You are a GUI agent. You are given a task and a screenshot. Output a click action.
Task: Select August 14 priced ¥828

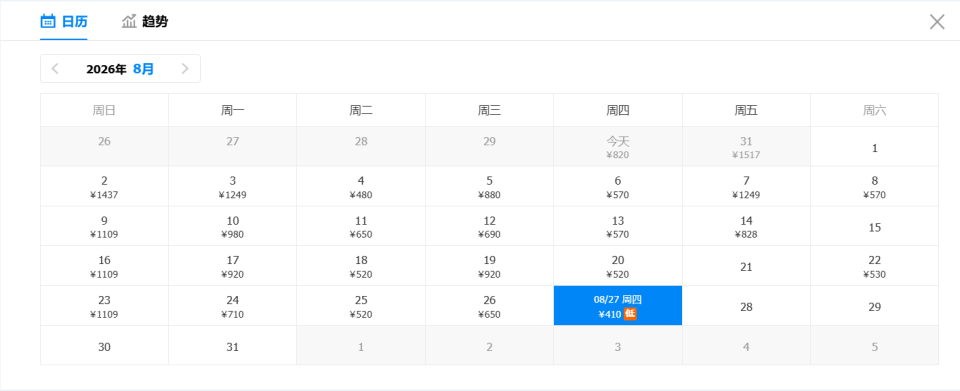[x=746, y=226]
